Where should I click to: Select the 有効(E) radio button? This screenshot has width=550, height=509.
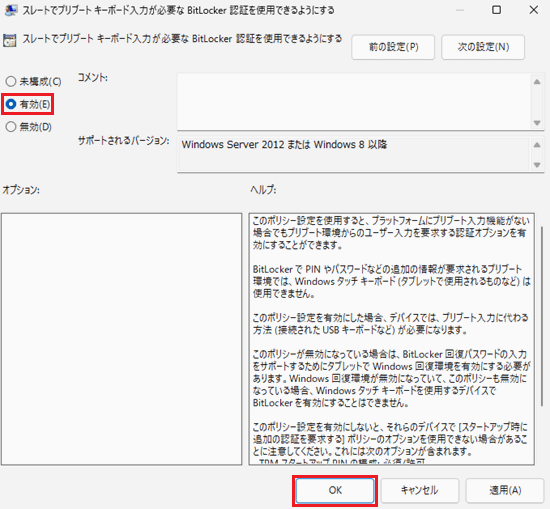click(28, 104)
